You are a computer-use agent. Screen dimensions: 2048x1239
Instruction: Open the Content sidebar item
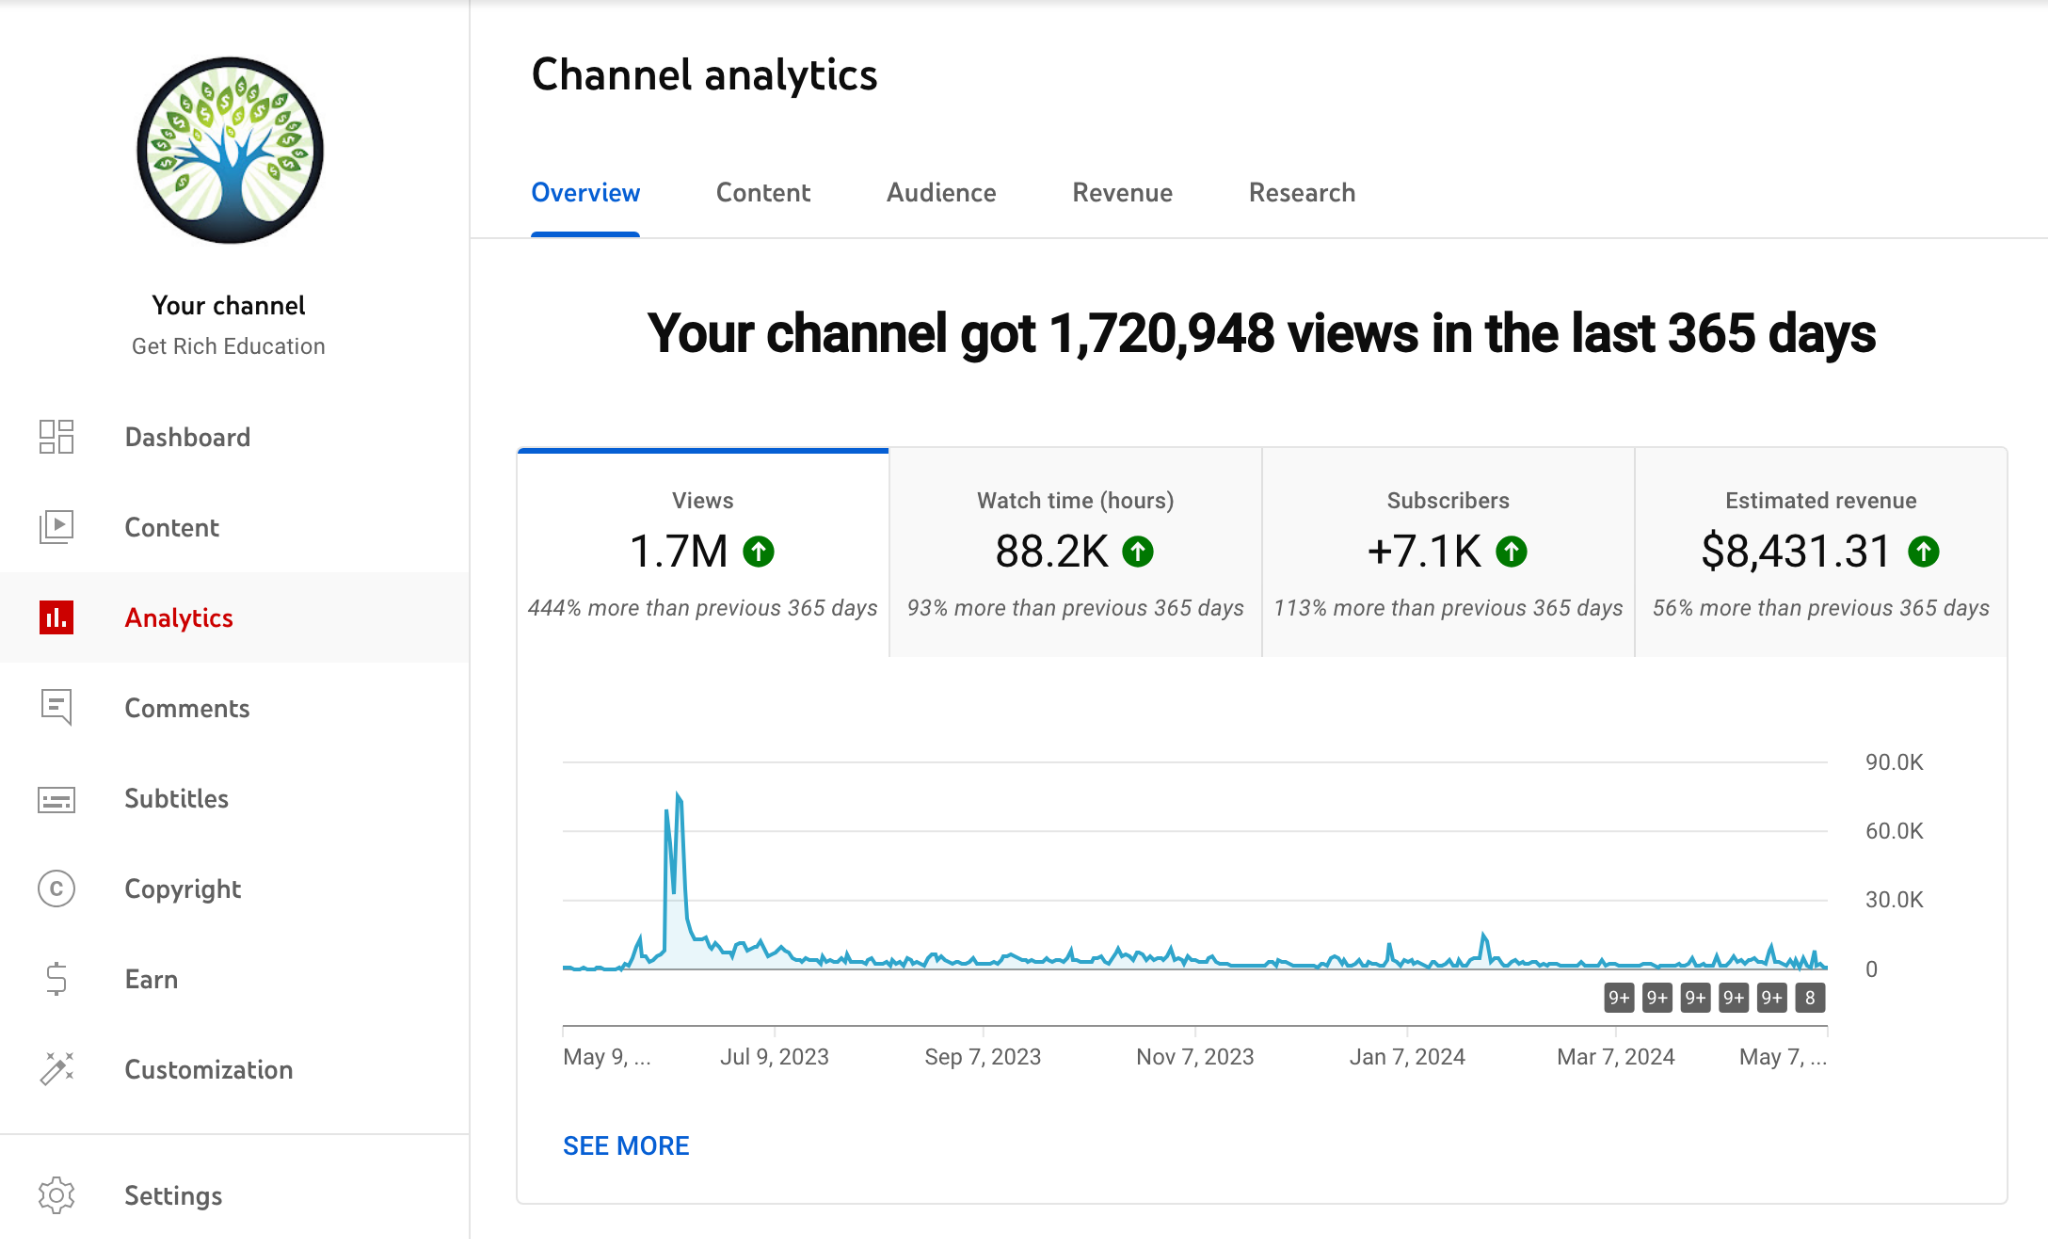pyautogui.click(x=234, y=527)
